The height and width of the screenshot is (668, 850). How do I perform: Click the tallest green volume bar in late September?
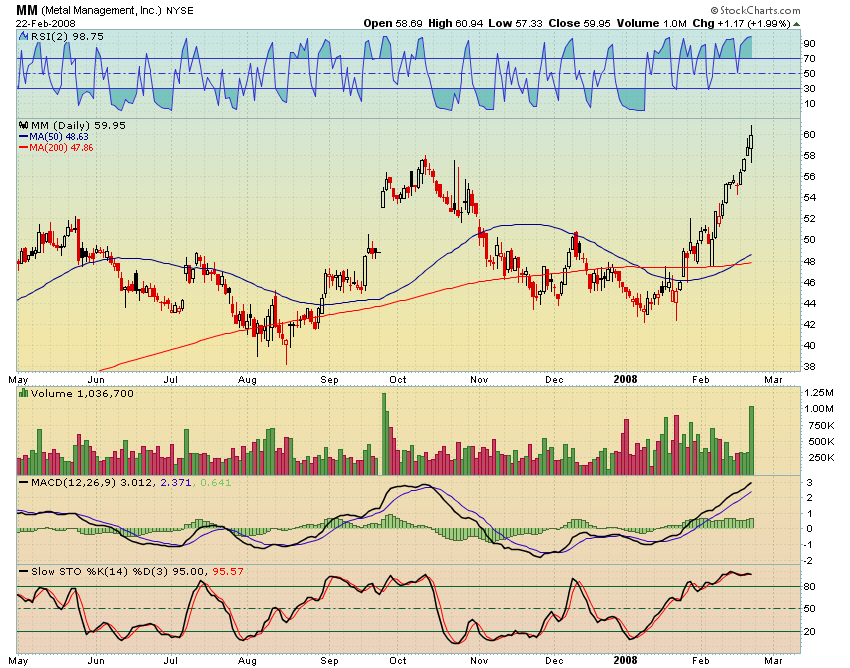pyautogui.click(x=384, y=434)
